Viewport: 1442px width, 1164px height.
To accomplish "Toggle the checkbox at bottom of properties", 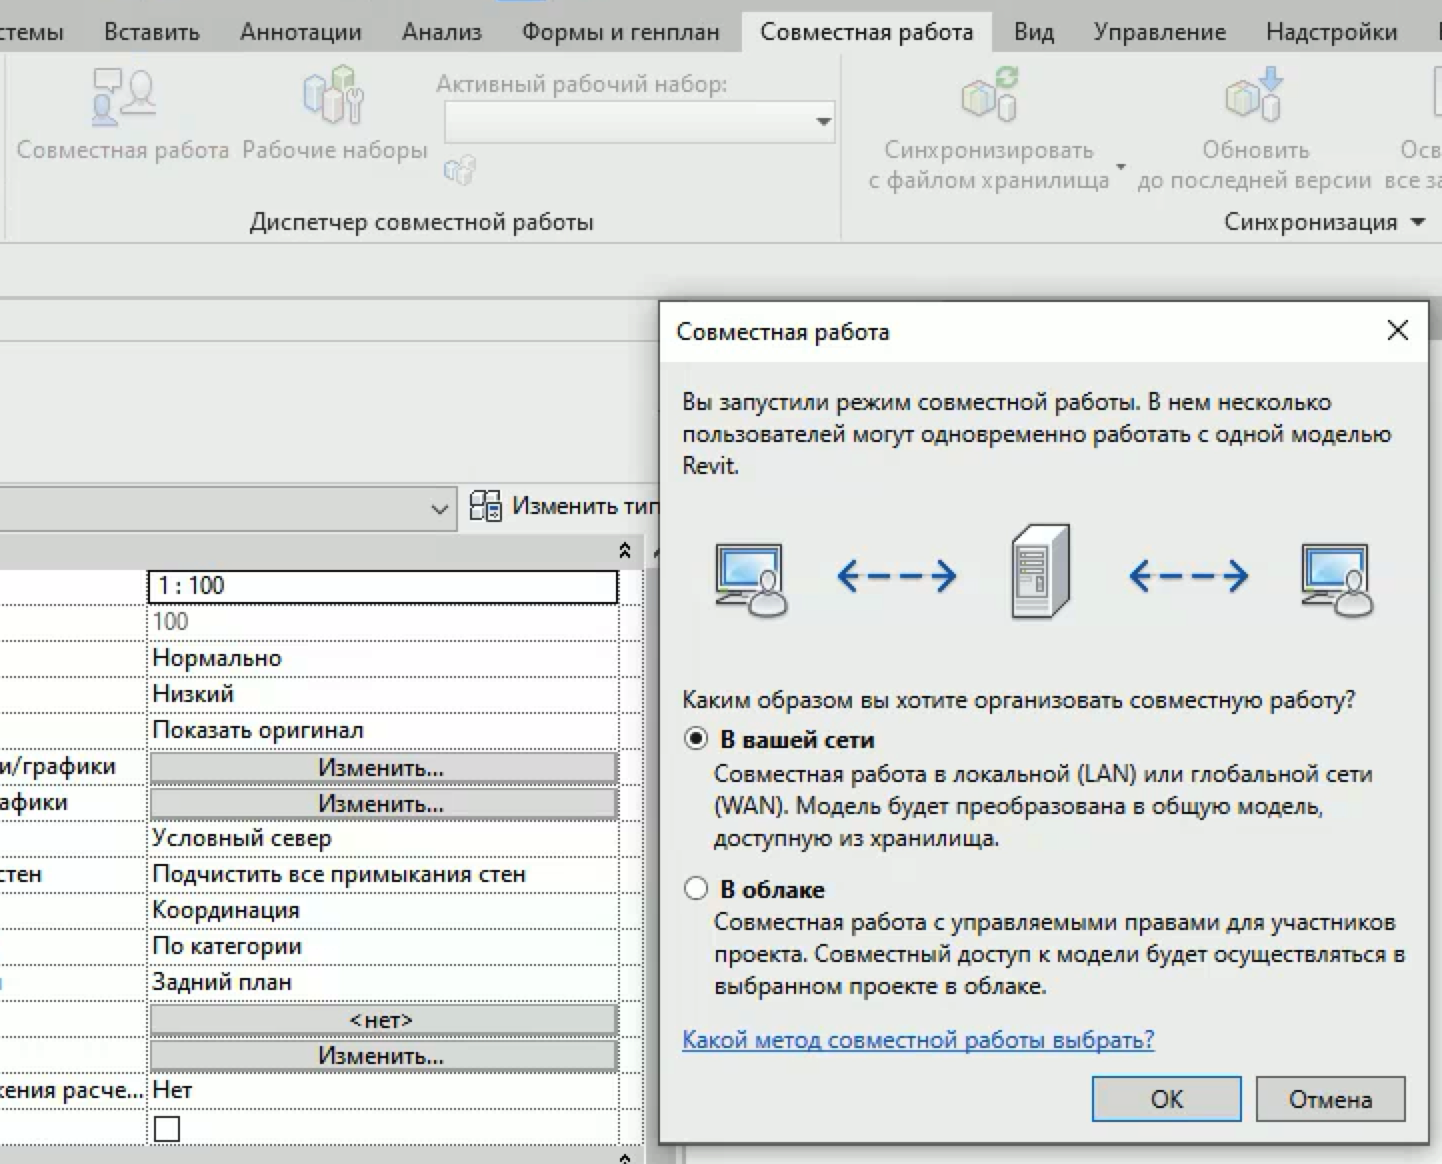I will (x=167, y=1128).
